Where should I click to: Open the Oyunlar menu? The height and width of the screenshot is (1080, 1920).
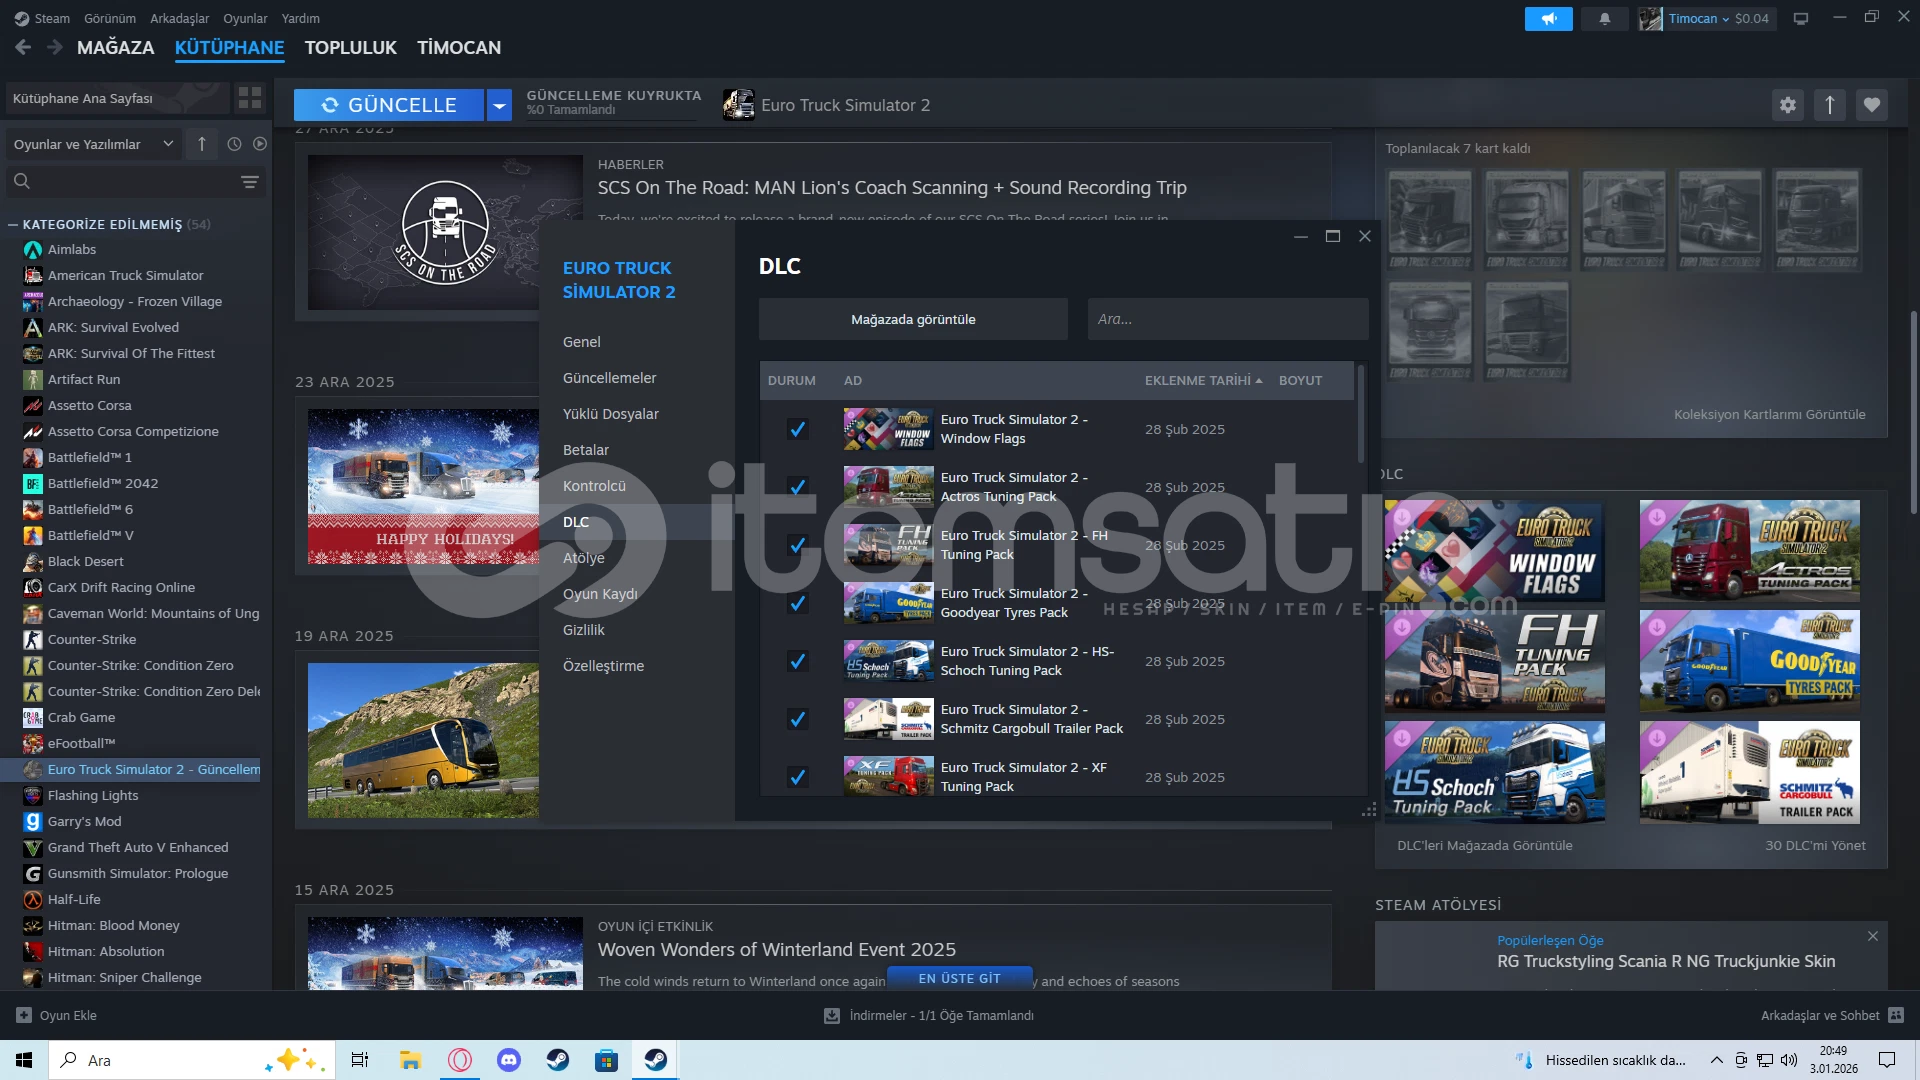click(245, 18)
